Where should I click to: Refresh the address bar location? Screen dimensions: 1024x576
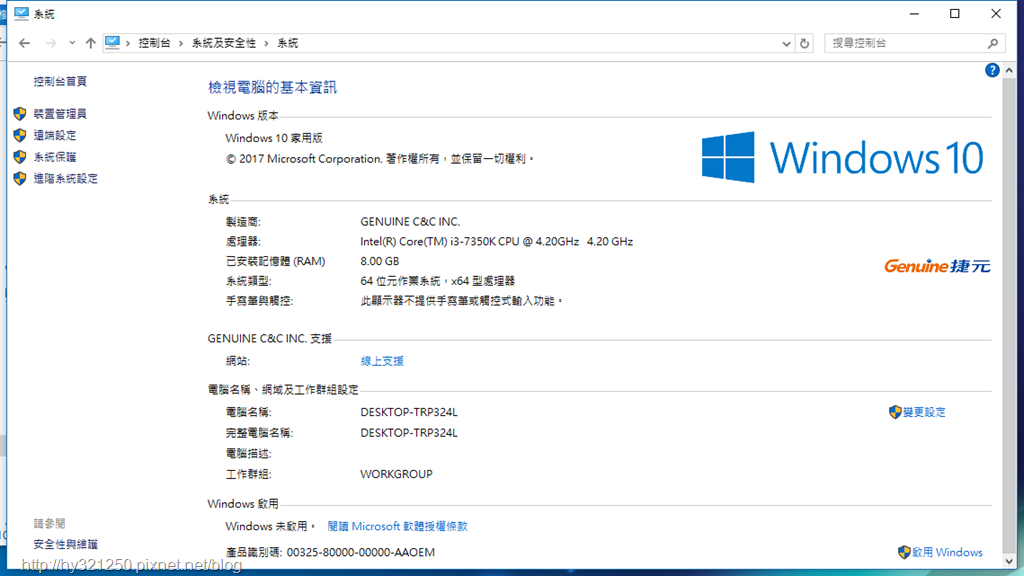click(x=805, y=44)
